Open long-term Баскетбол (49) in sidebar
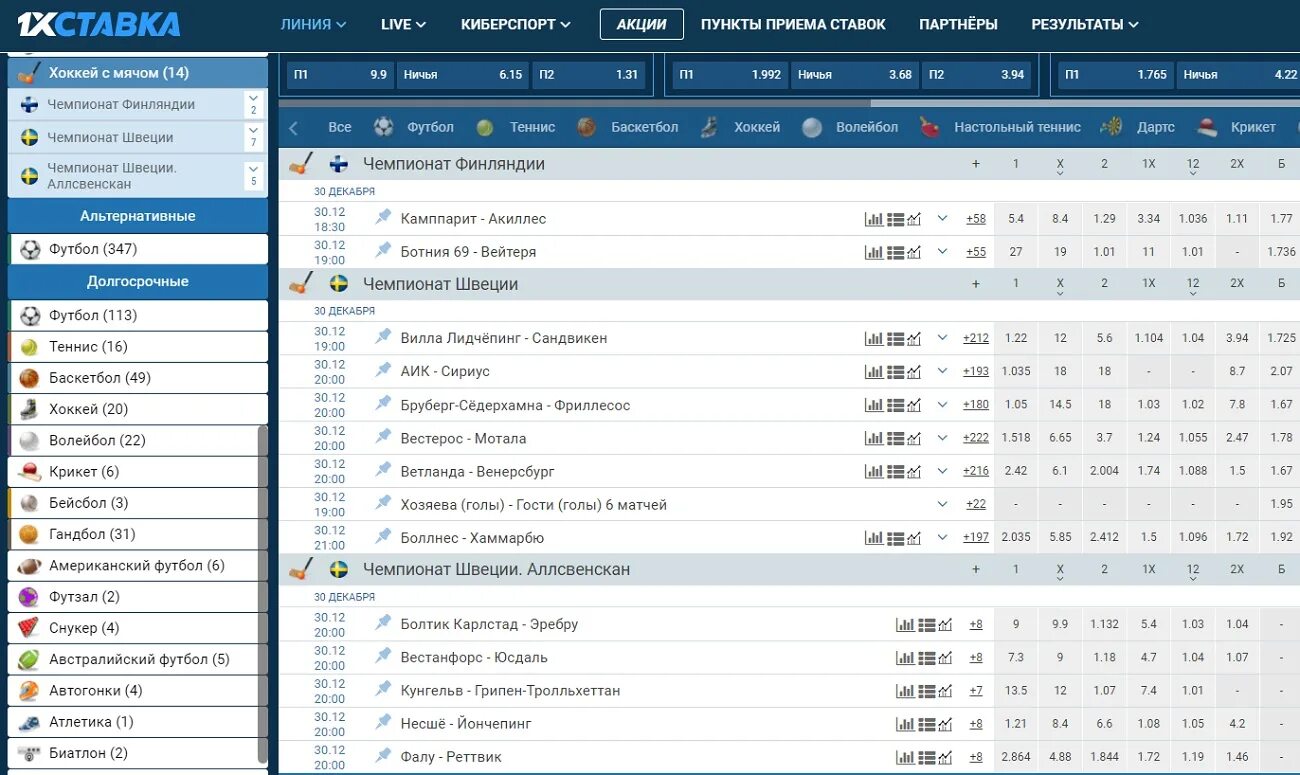 pyautogui.click(x=138, y=378)
